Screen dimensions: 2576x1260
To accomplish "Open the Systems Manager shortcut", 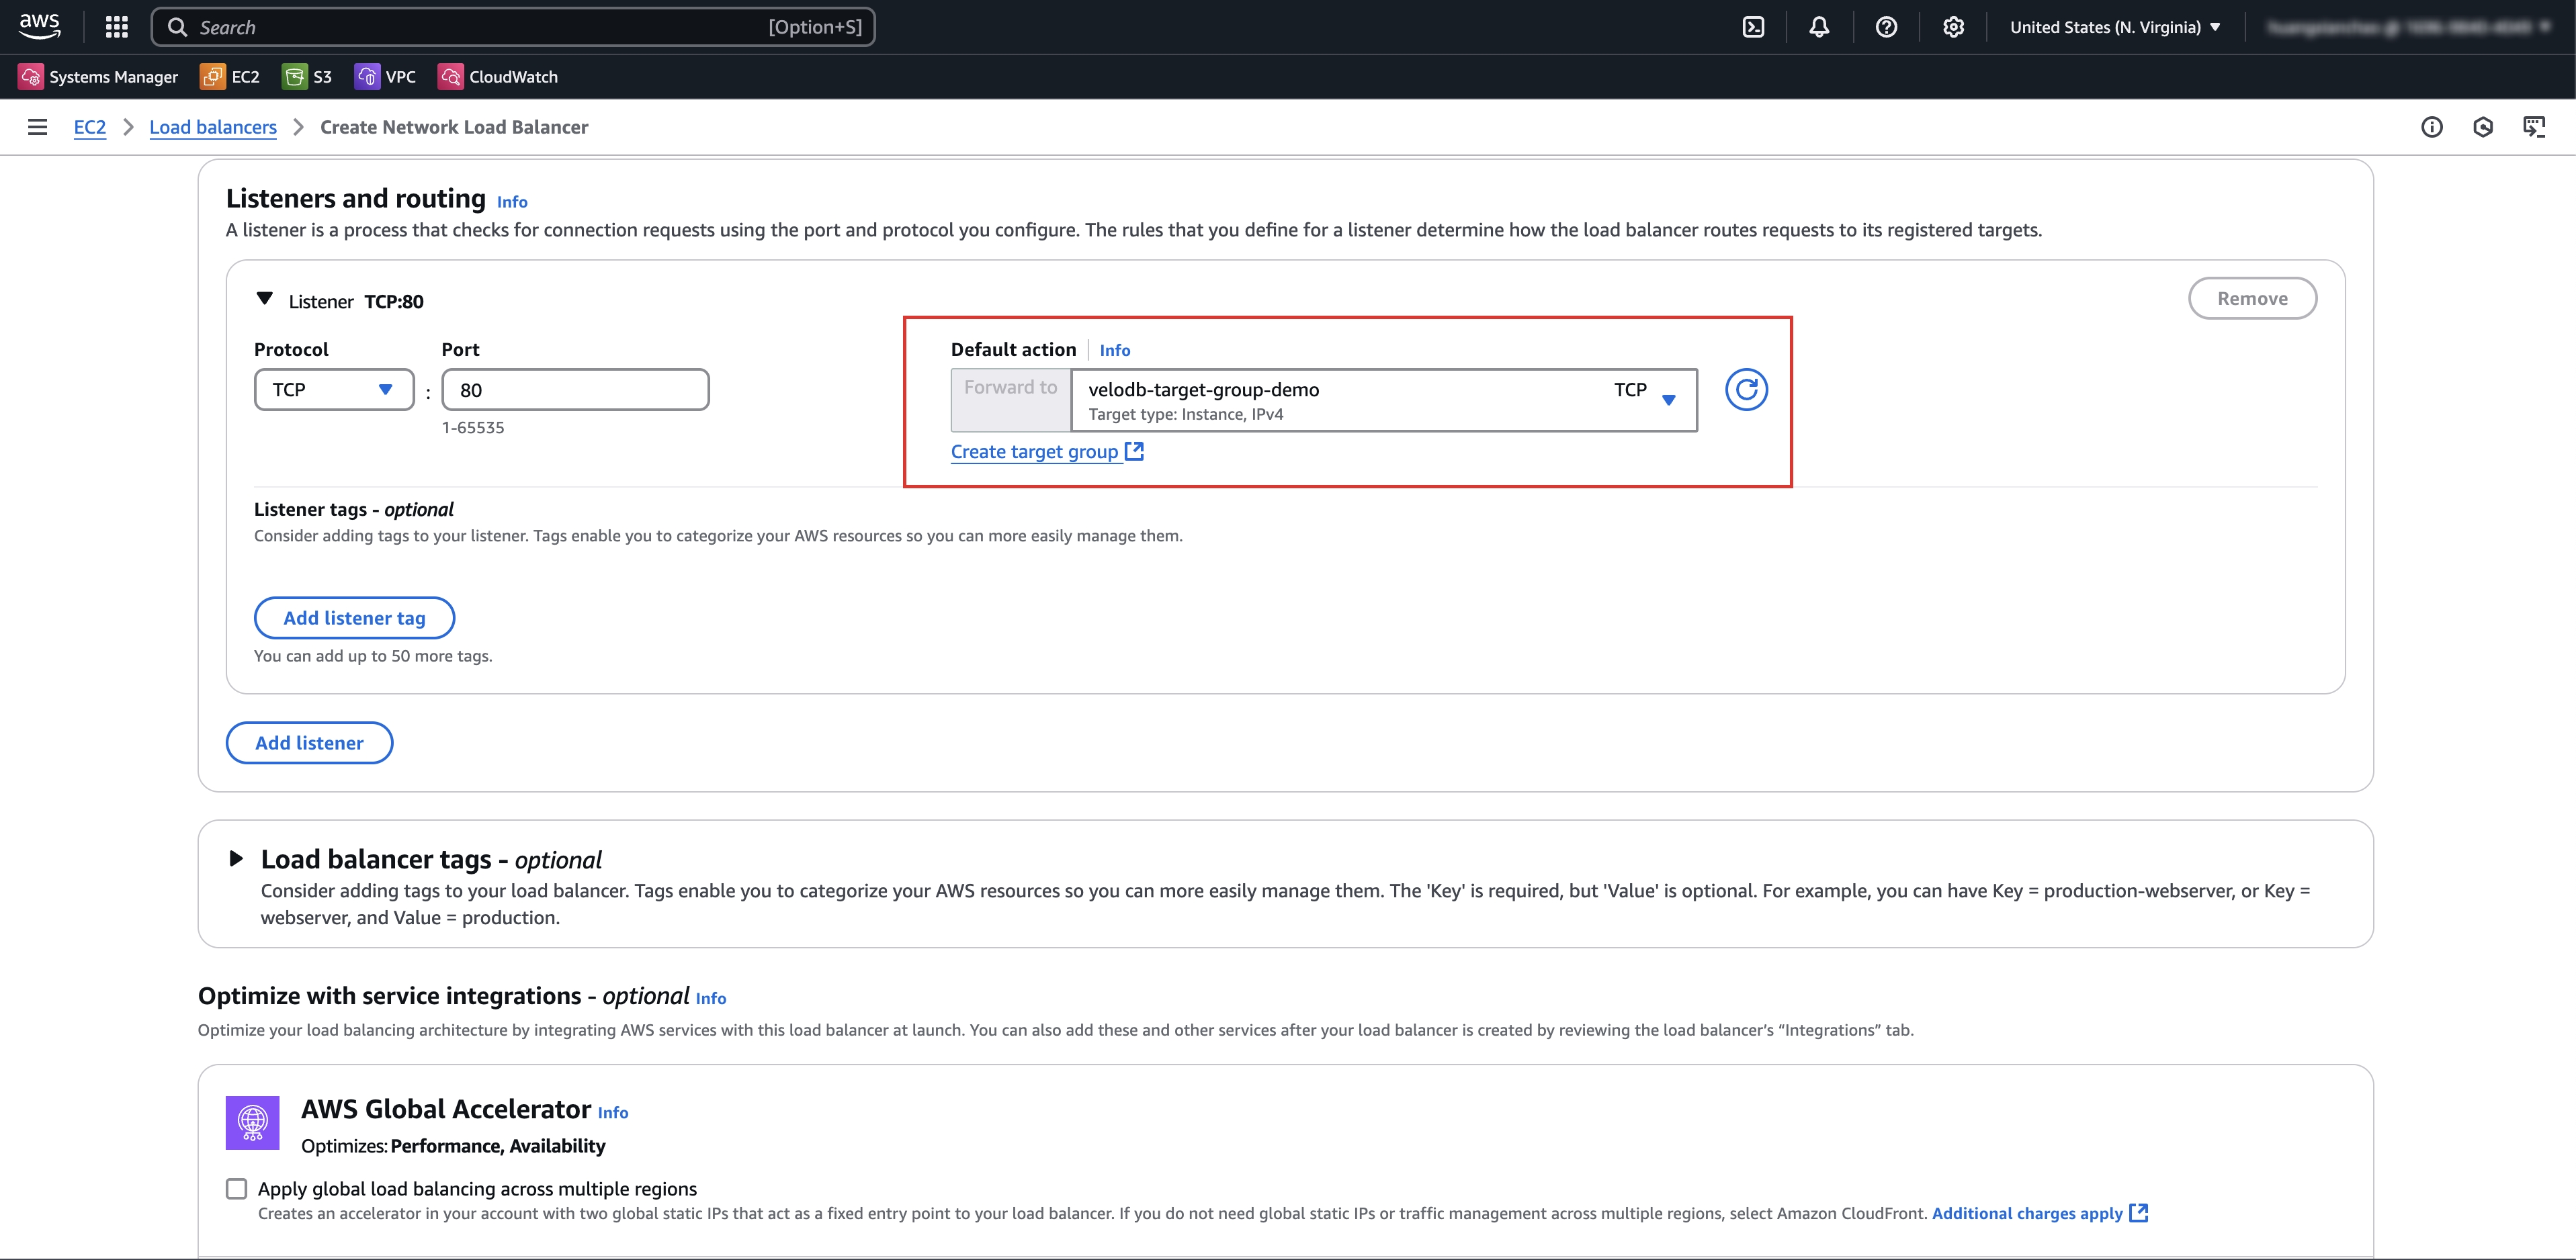I will coord(98,77).
